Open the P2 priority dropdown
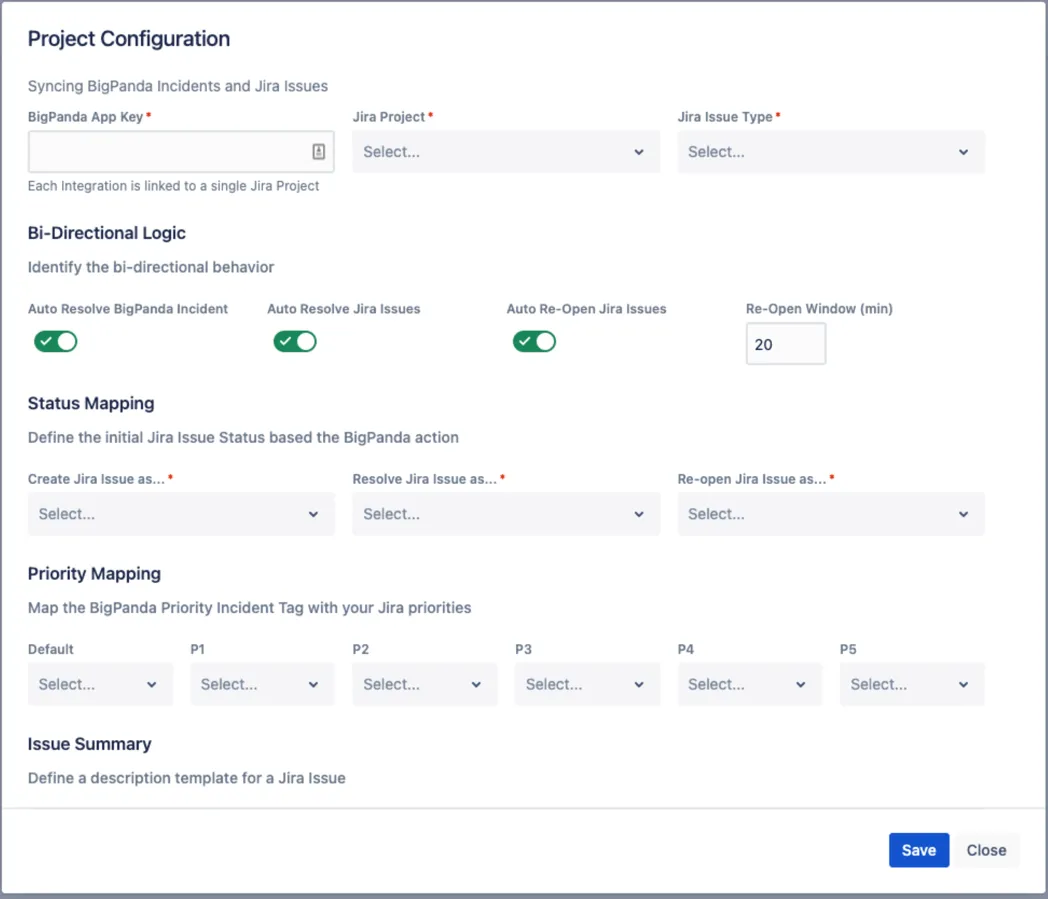The height and width of the screenshot is (899, 1048). coord(424,684)
